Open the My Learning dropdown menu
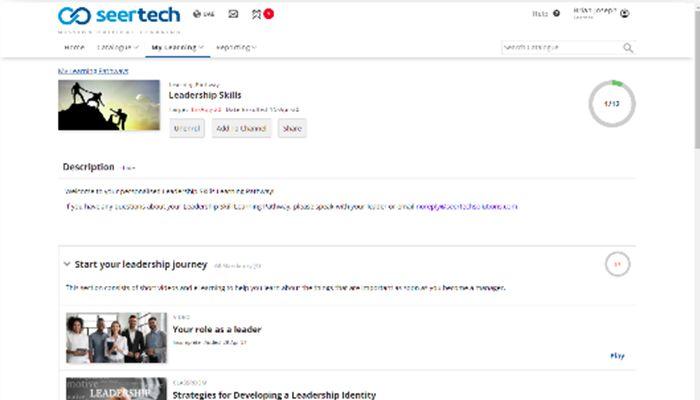This screenshot has height=400, width=700. pos(178,47)
